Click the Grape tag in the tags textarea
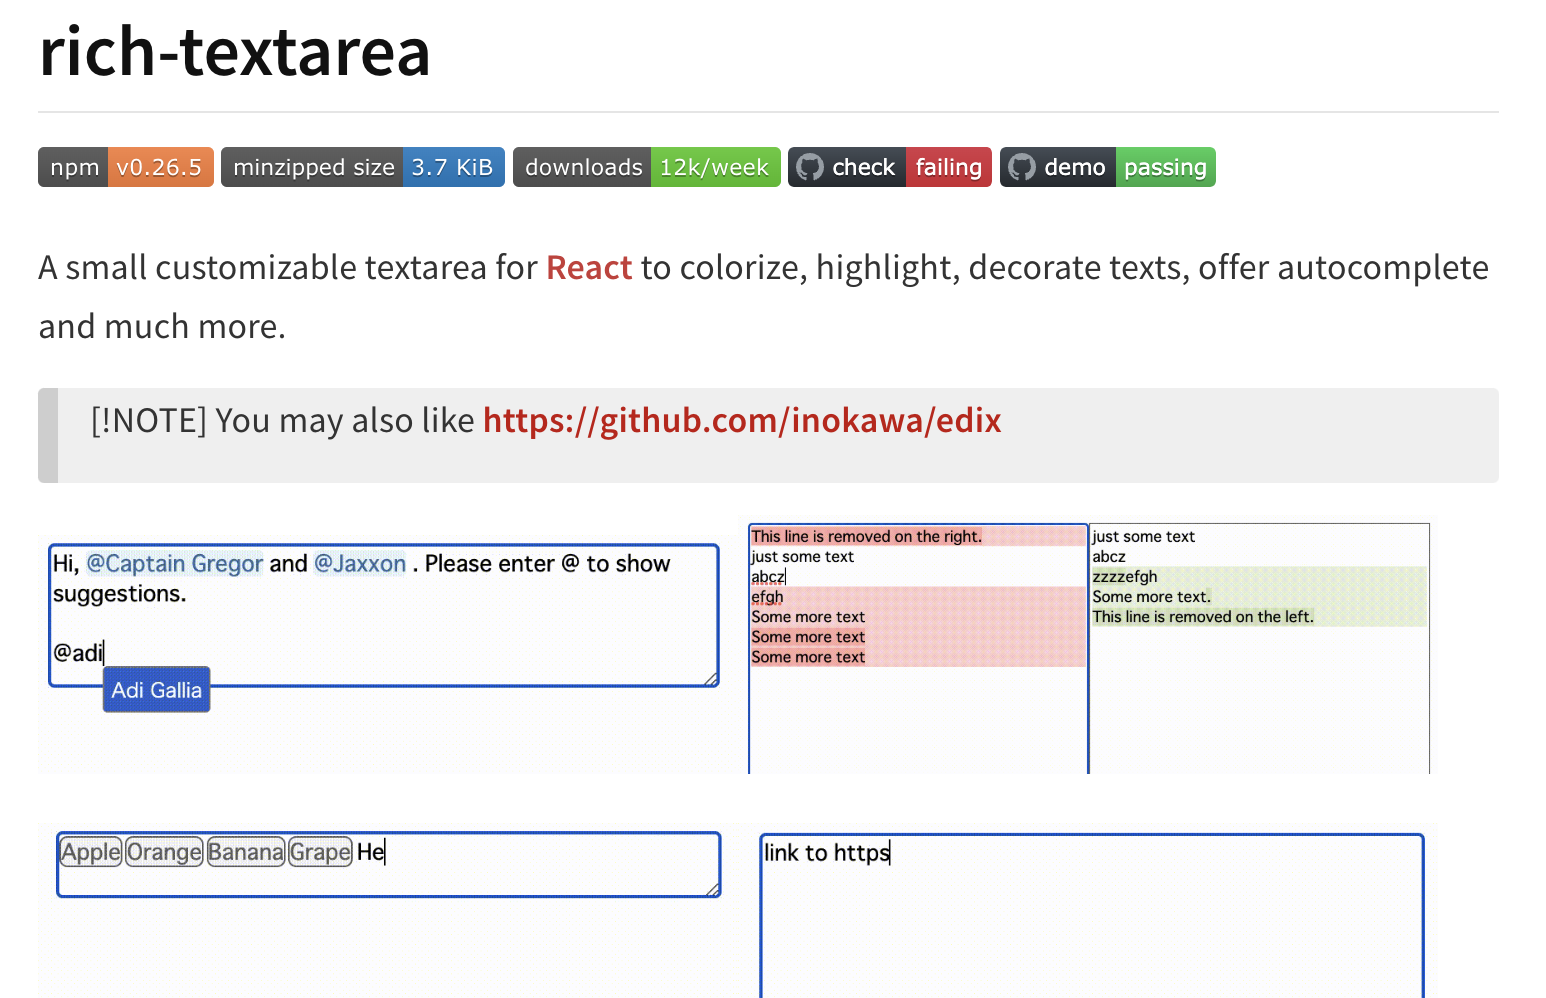Viewport: 1546px width, 998px height. (320, 852)
